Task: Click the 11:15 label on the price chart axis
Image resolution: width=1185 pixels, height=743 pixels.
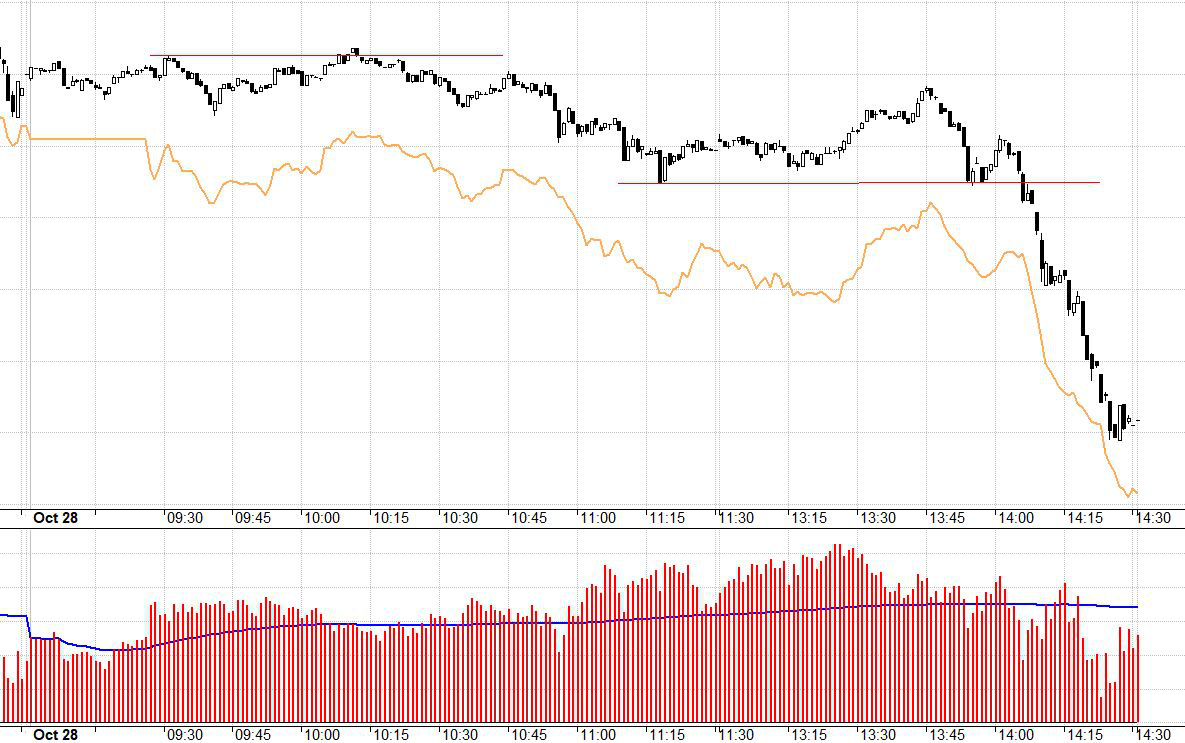Action: 667,518
